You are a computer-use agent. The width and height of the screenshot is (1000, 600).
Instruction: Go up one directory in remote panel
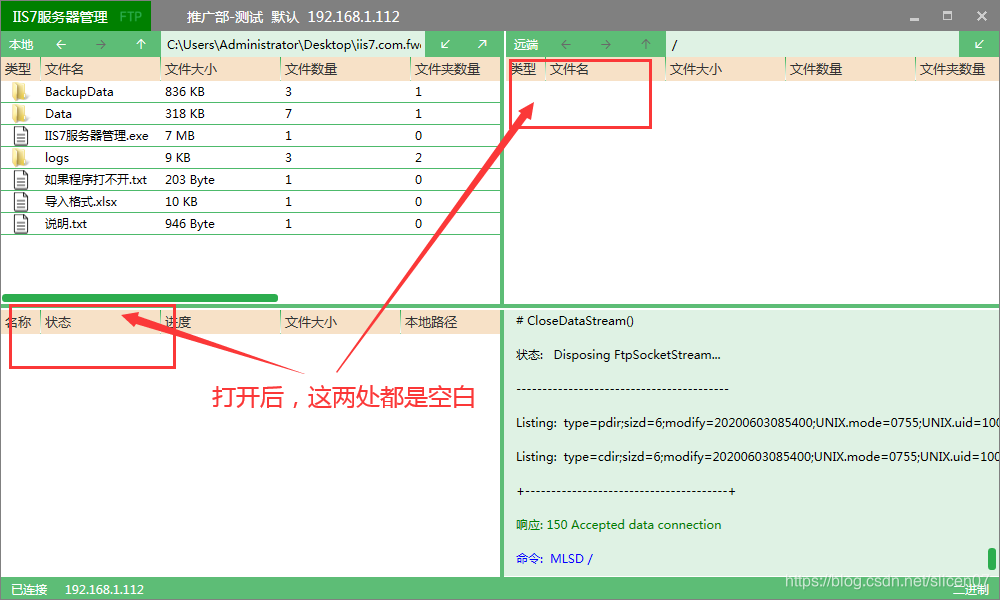pyautogui.click(x=646, y=45)
